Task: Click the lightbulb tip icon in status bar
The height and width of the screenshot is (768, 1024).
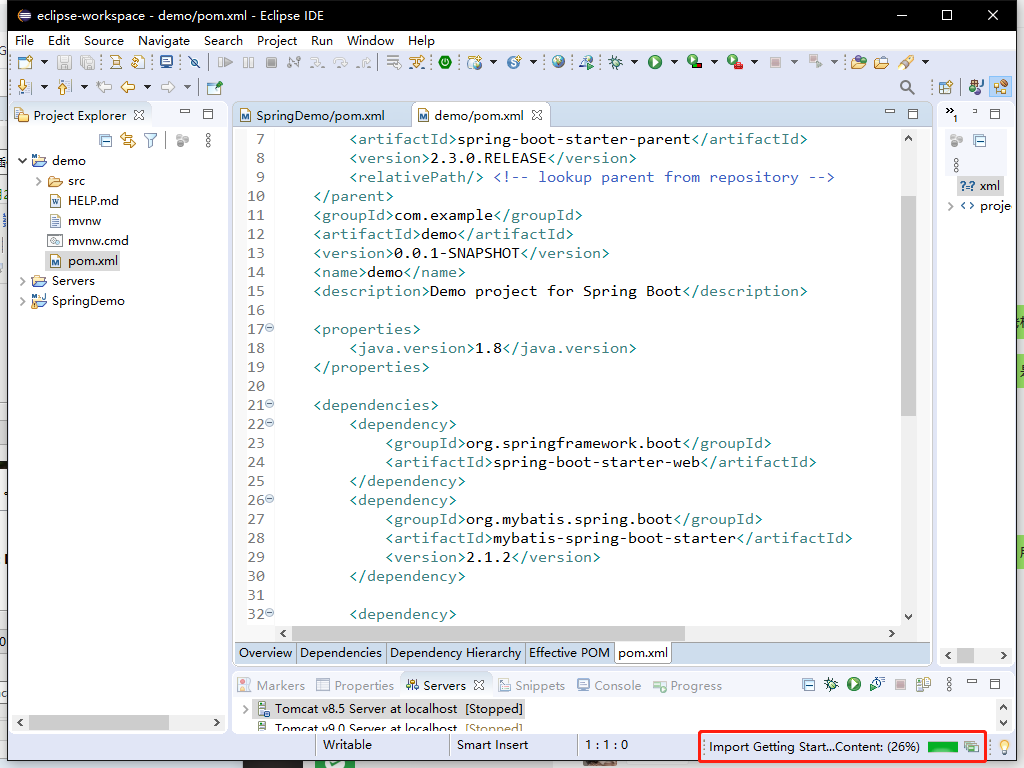Action: coord(1004,746)
